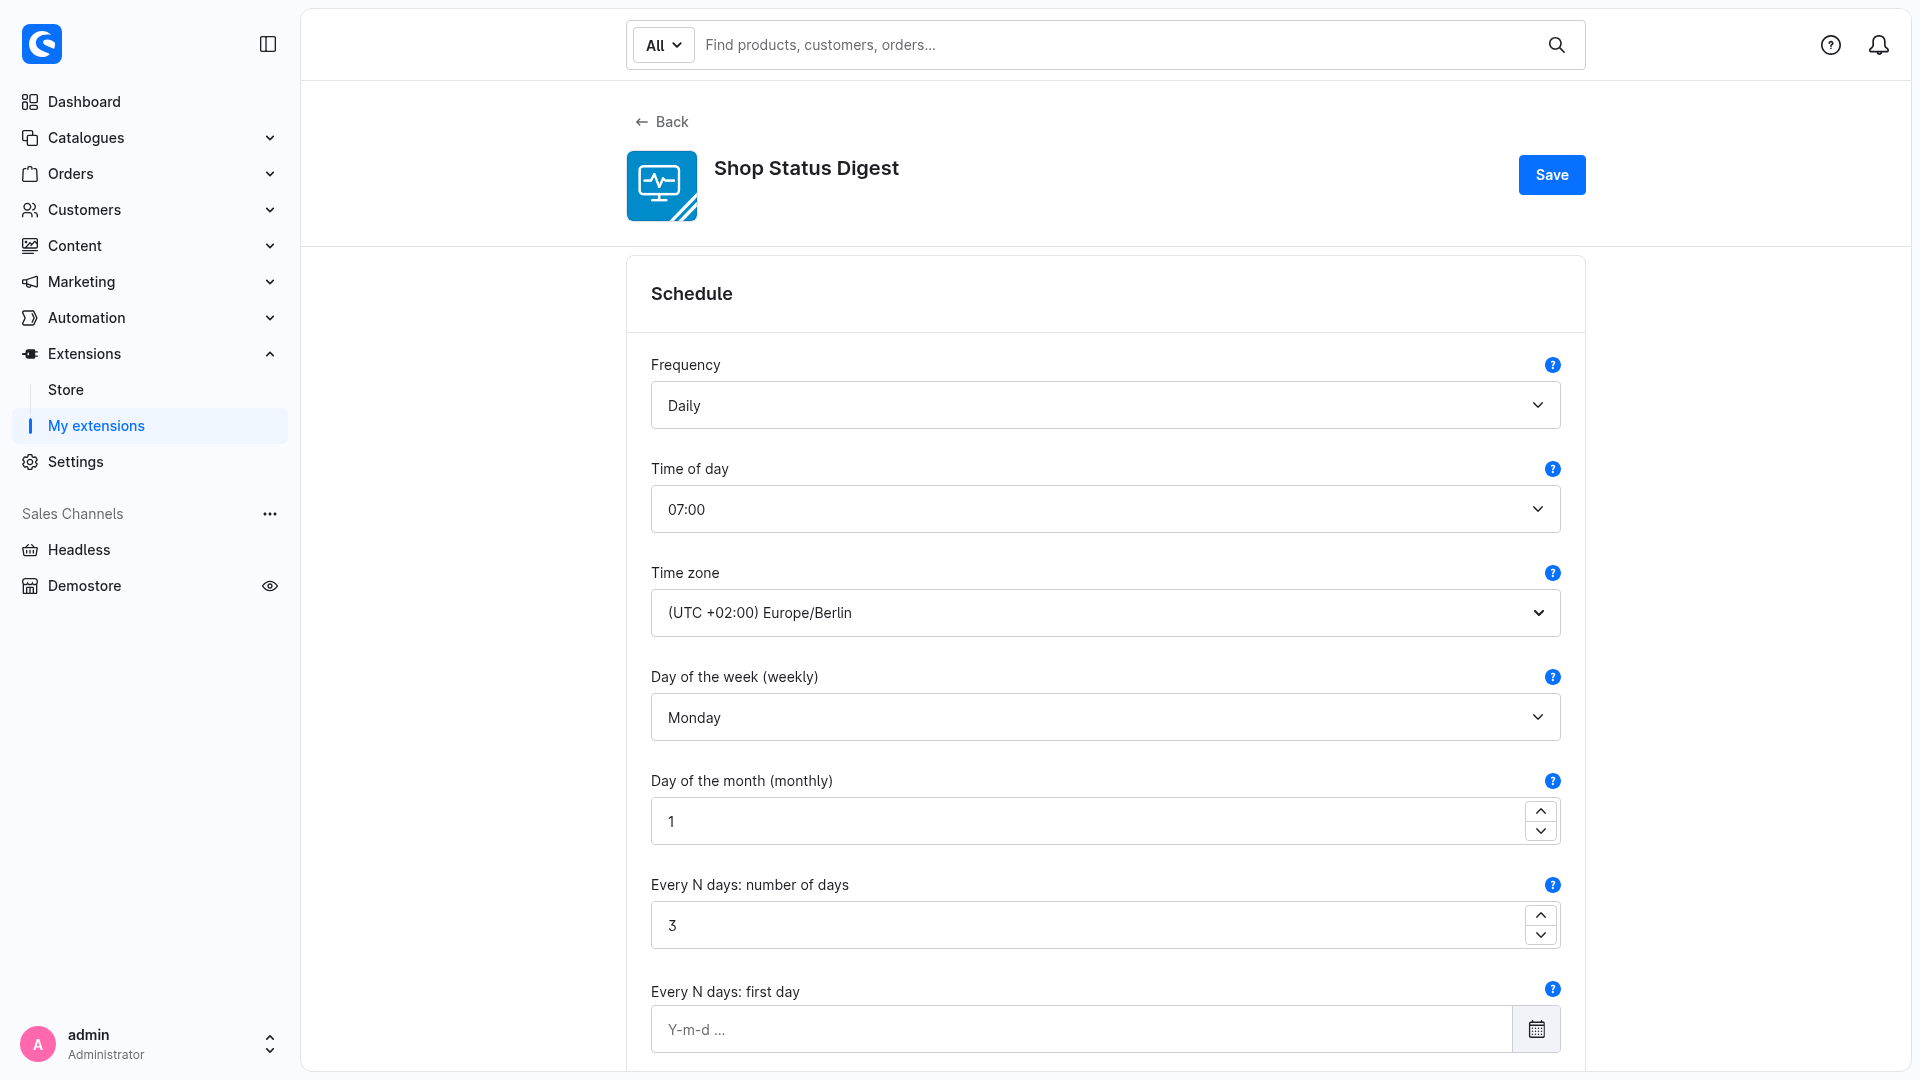Increase Day of the month value

click(x=1541, y=811)
